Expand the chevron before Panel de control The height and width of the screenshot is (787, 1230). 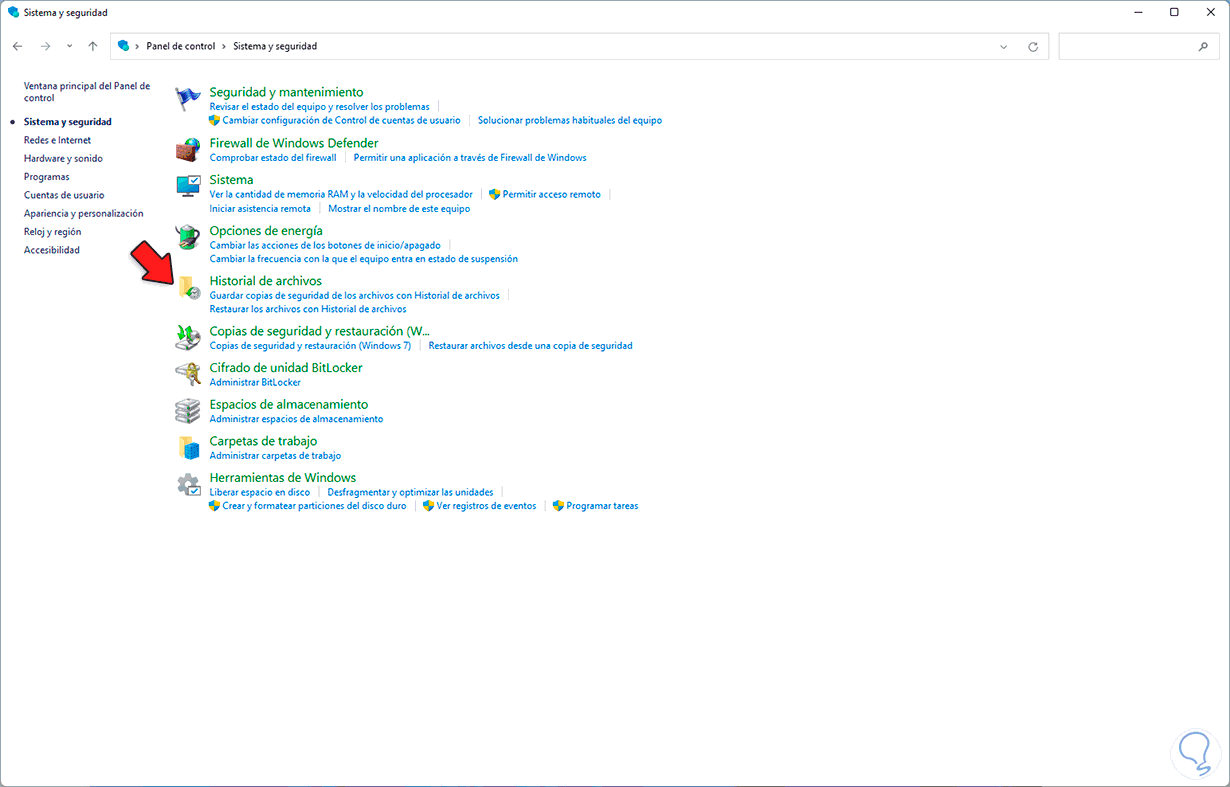(138, 46)
